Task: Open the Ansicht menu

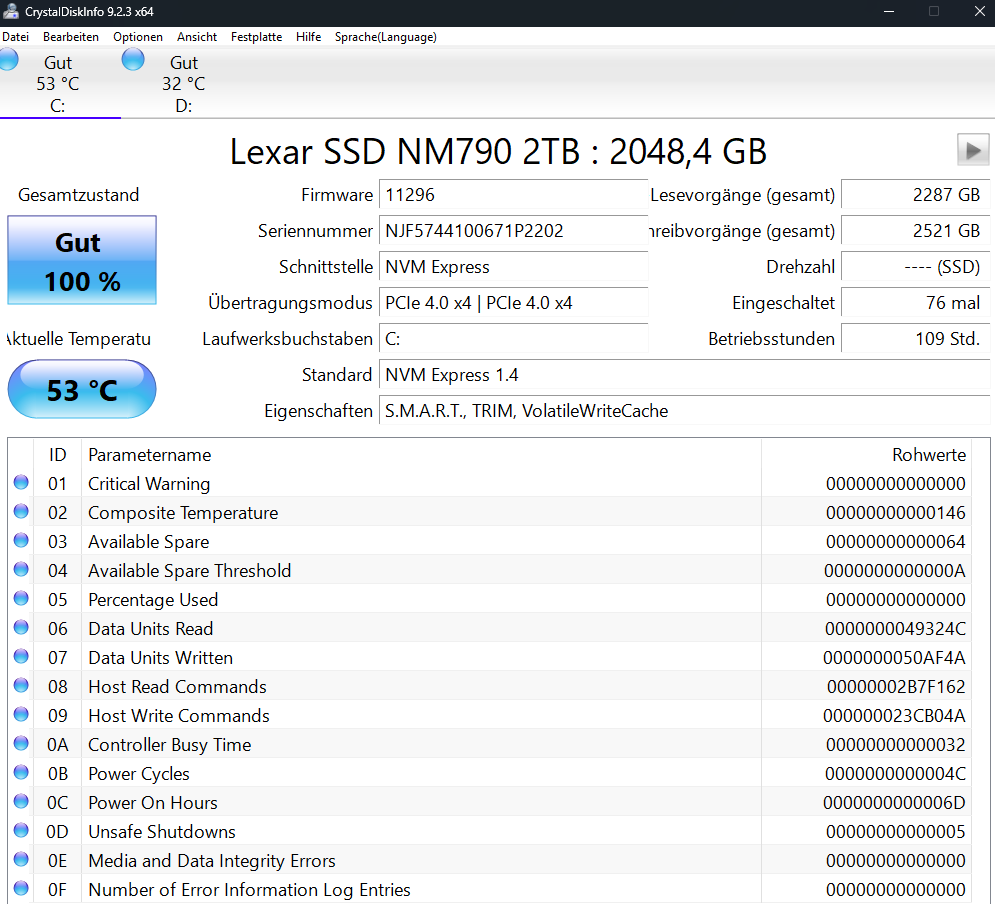Action: (197, 37)
